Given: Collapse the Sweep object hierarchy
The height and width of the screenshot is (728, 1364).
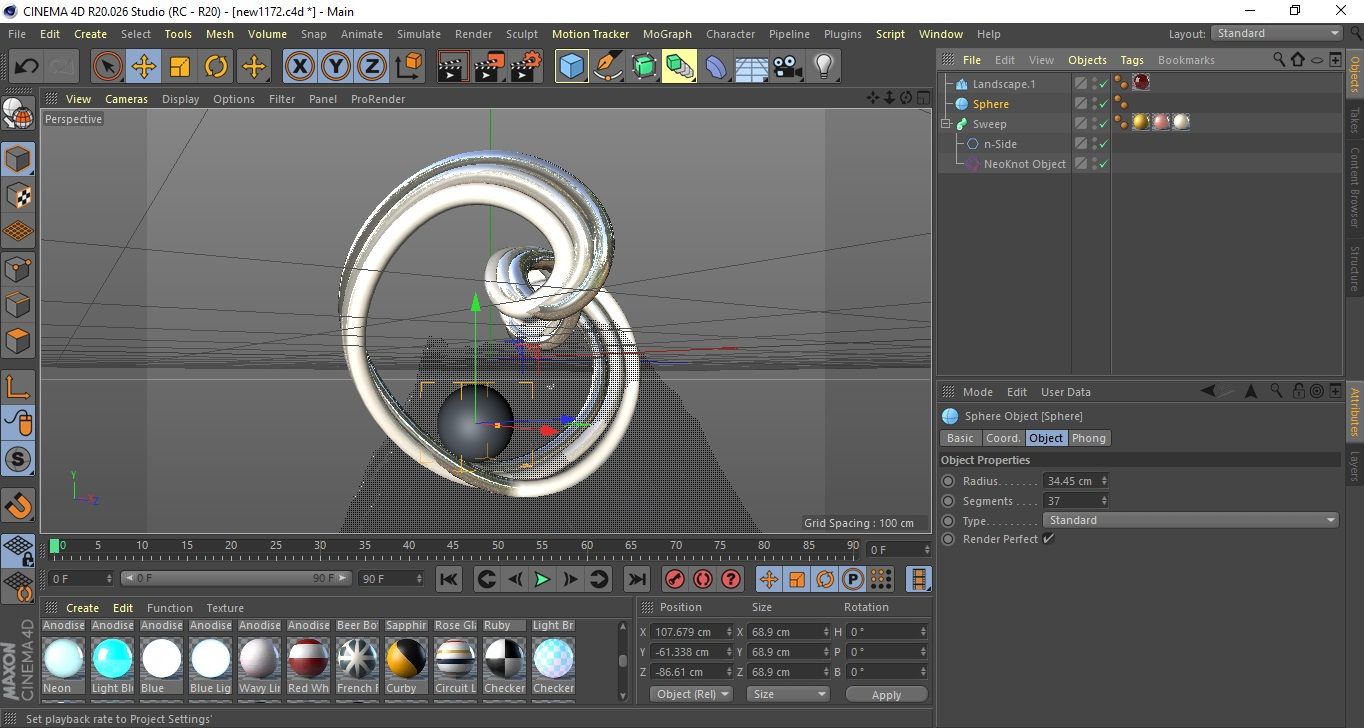Looking at the screenshot, I should click(946, 124).
